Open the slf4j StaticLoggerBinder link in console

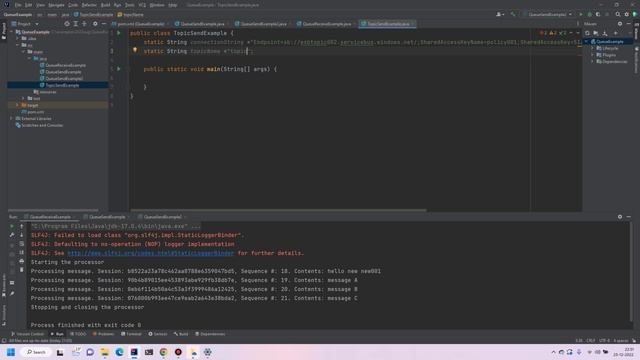[151, 253]
